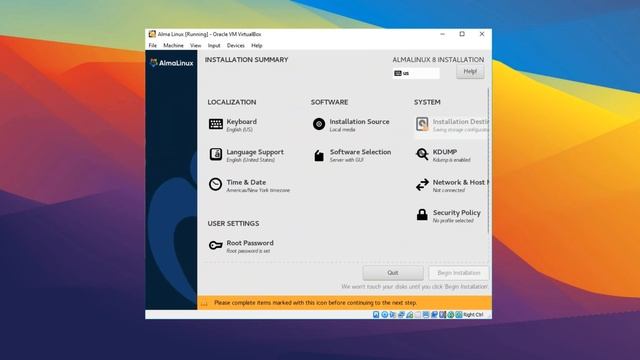Click the mouse integration status icon
Image resolution: width=640 pixels, height=360 pixels.
tap(451, 315)
